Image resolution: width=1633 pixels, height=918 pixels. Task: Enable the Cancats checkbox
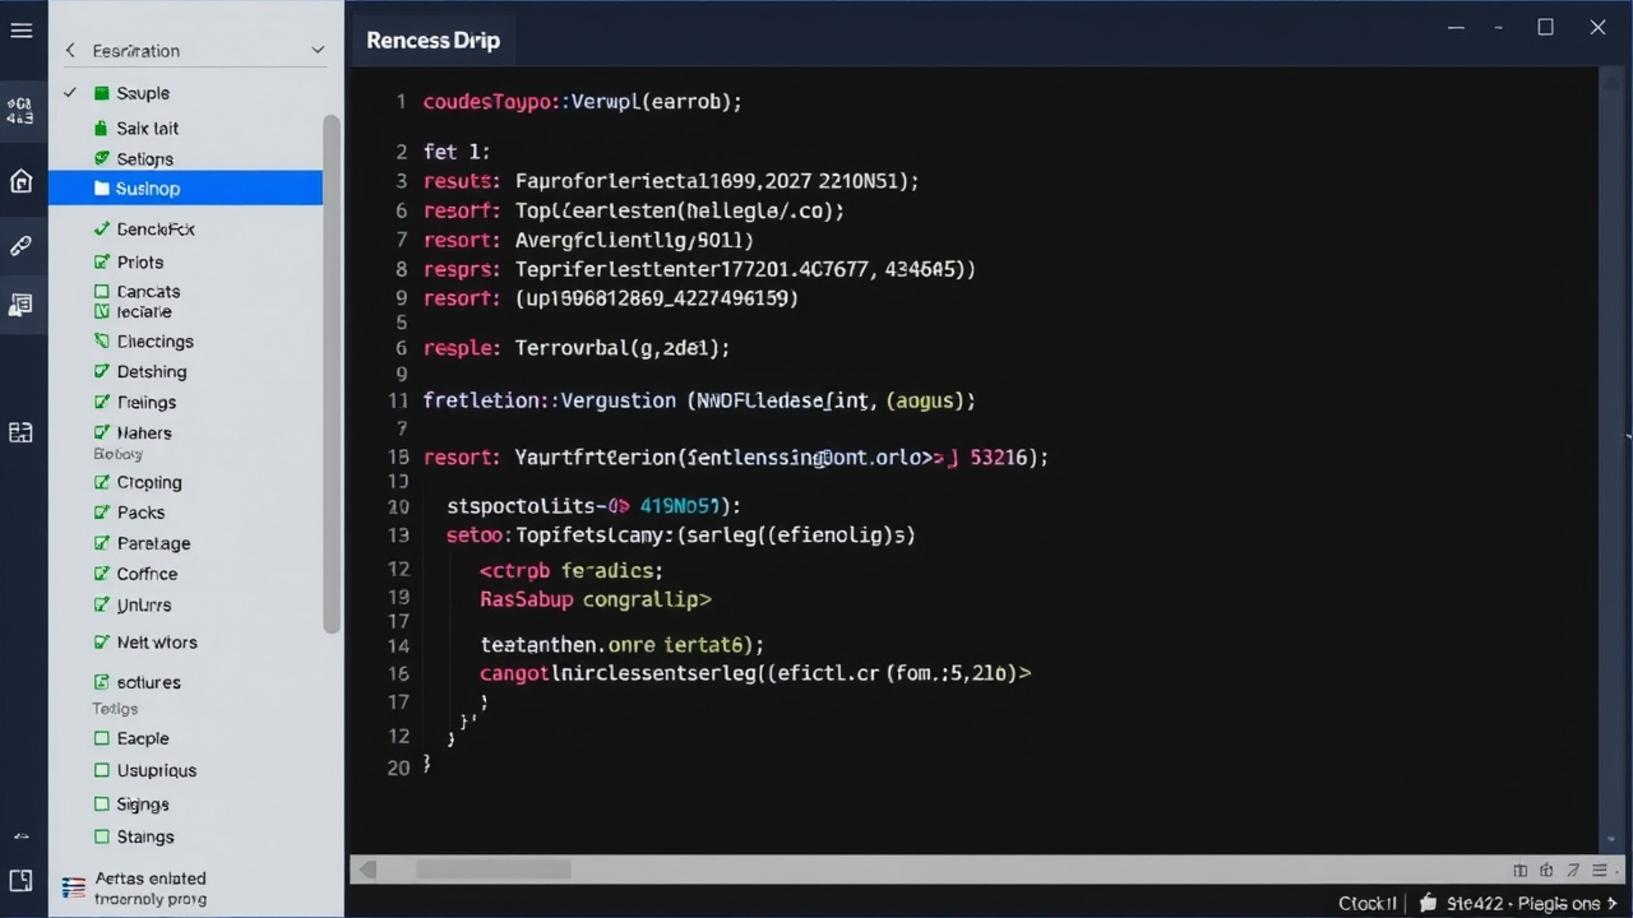101,291
